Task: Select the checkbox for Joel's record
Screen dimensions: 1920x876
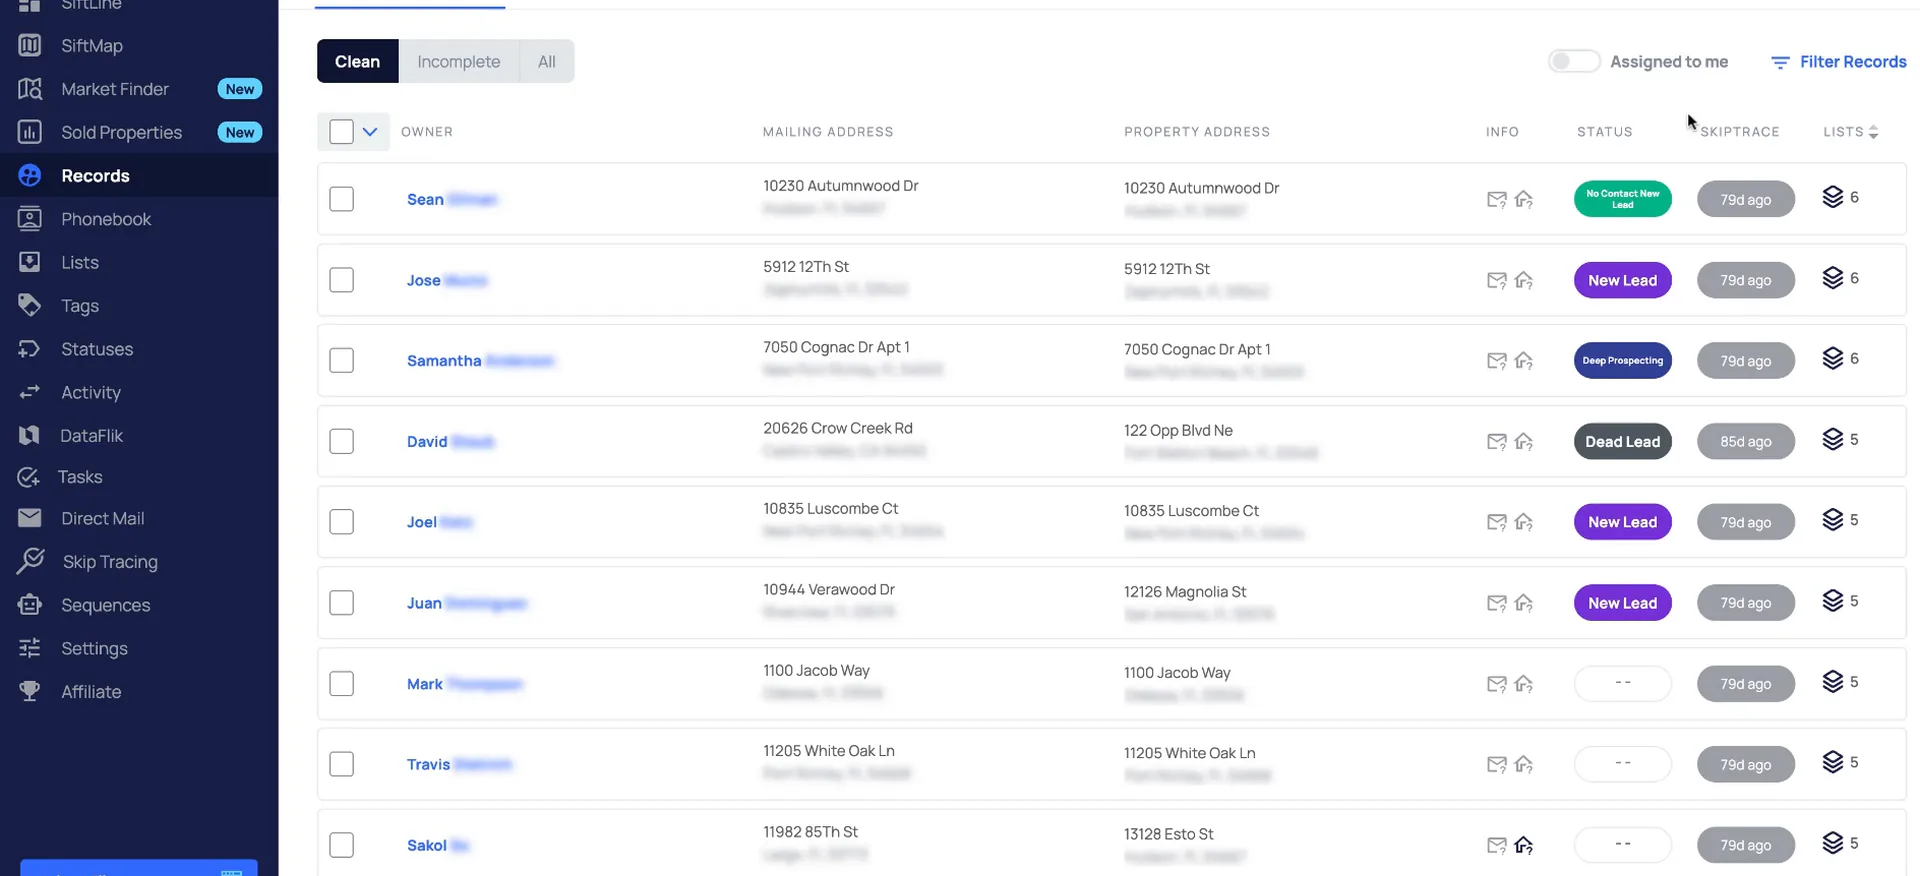Action: (341, 522)
